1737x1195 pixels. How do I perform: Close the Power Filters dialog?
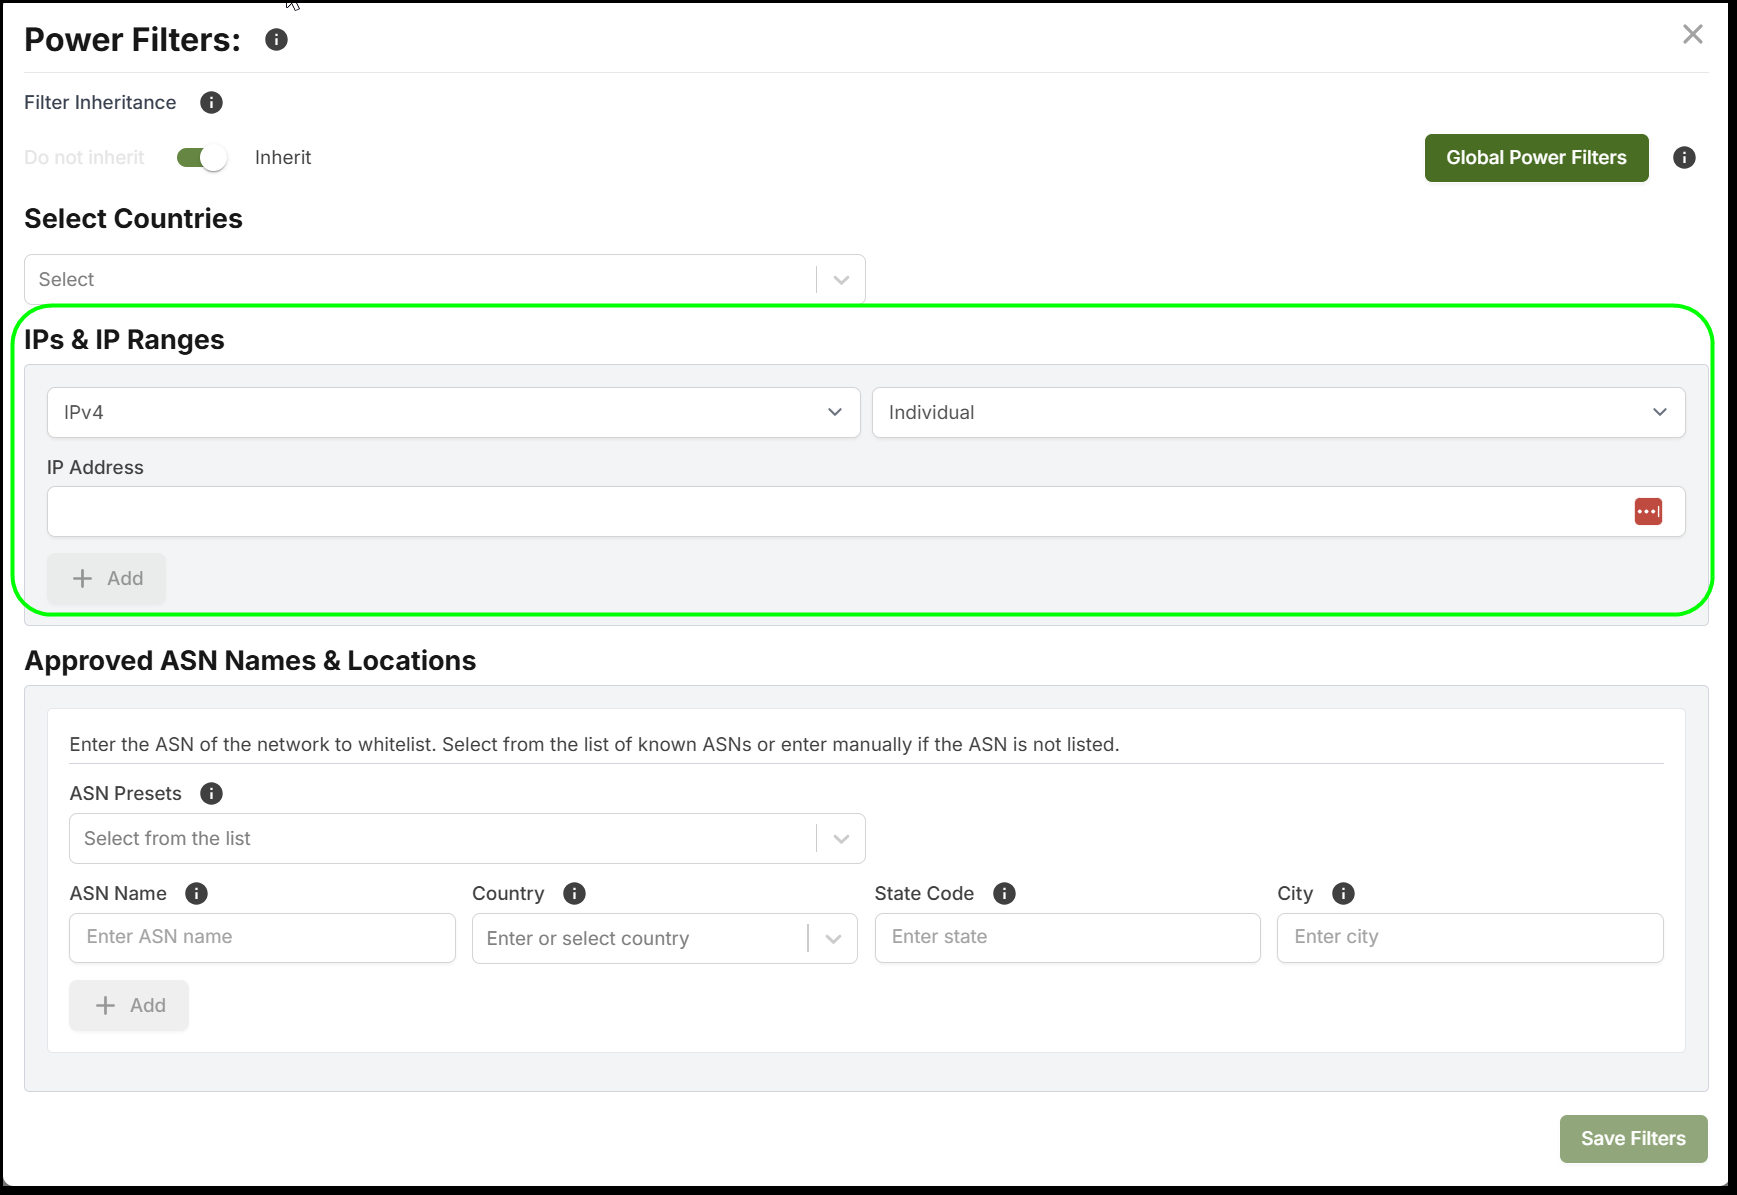tap(1692, 35)
